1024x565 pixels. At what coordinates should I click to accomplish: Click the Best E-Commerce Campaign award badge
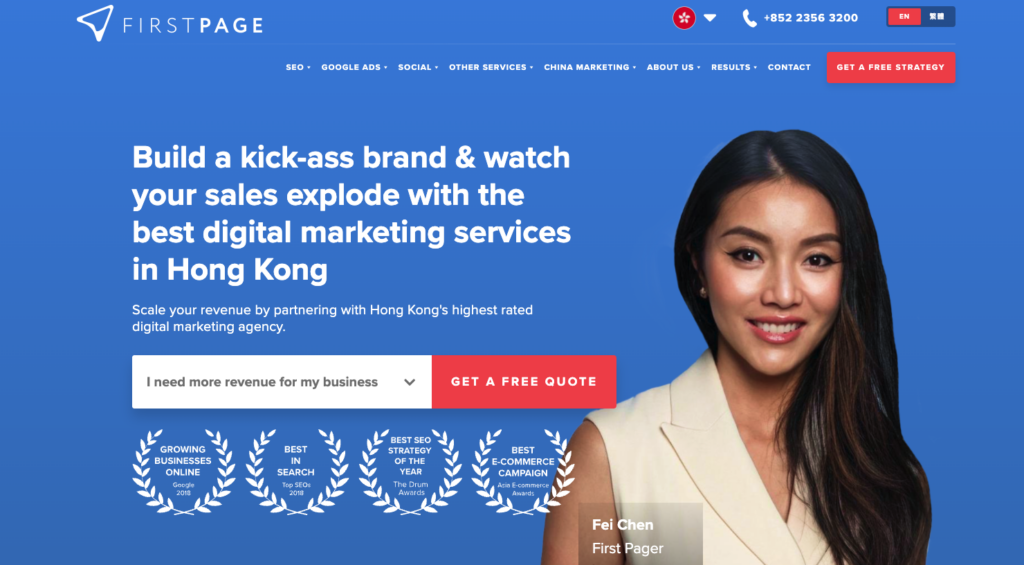[x=523, y=472]
